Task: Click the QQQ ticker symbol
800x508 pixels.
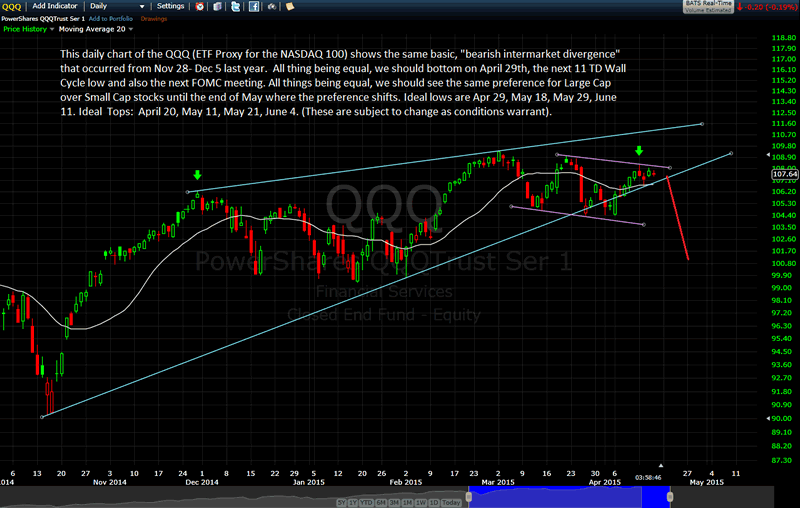Action: [x=11, y=7]
